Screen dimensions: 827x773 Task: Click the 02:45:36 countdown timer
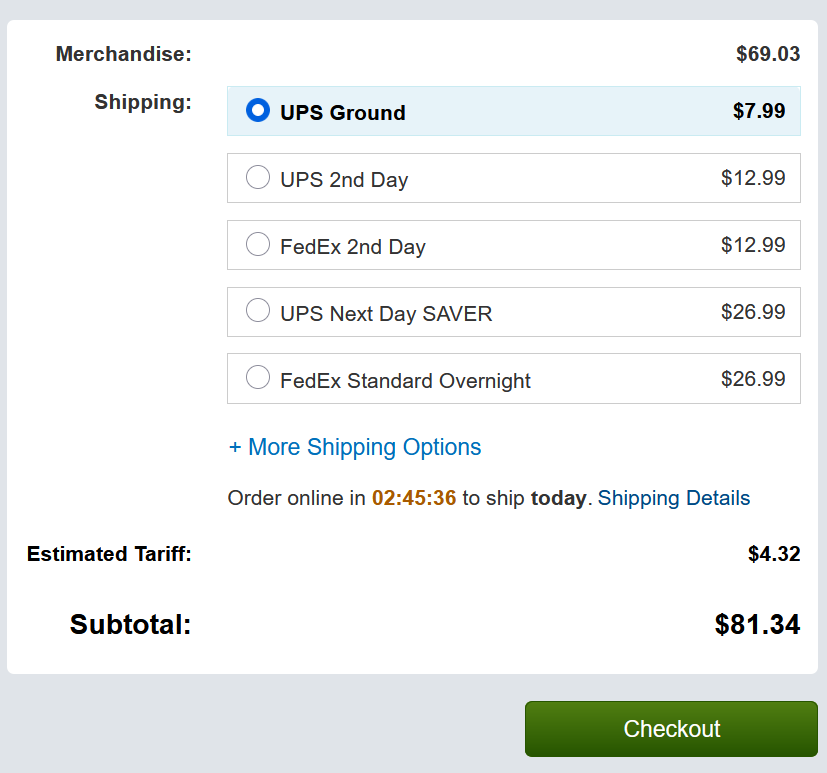pyautogui.click(x=414, y=498)
